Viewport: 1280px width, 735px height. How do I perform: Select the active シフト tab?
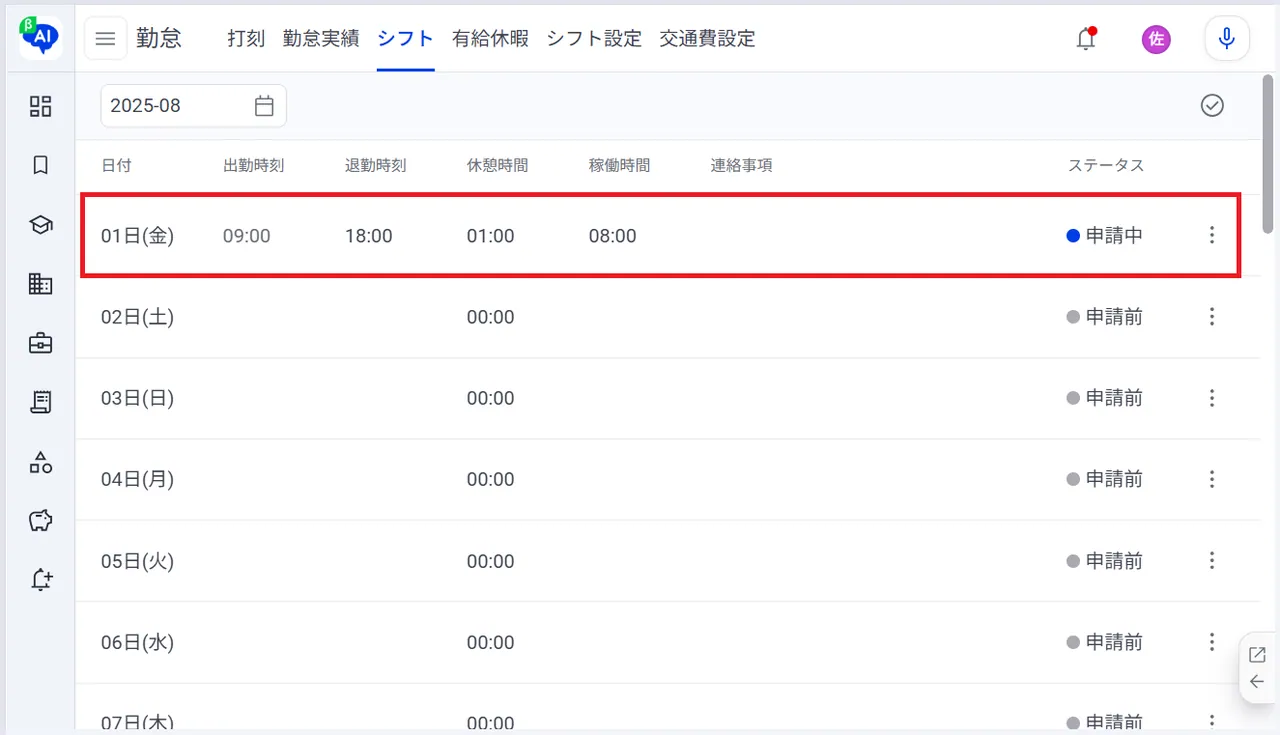tap(406, 39)
